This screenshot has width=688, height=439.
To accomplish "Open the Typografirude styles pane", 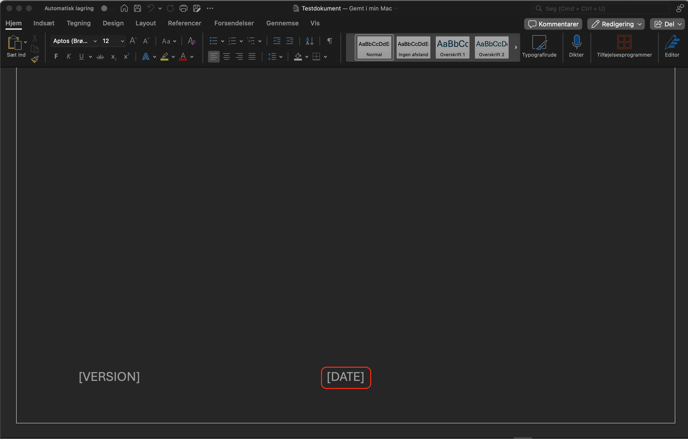I will tap(539, 45).
